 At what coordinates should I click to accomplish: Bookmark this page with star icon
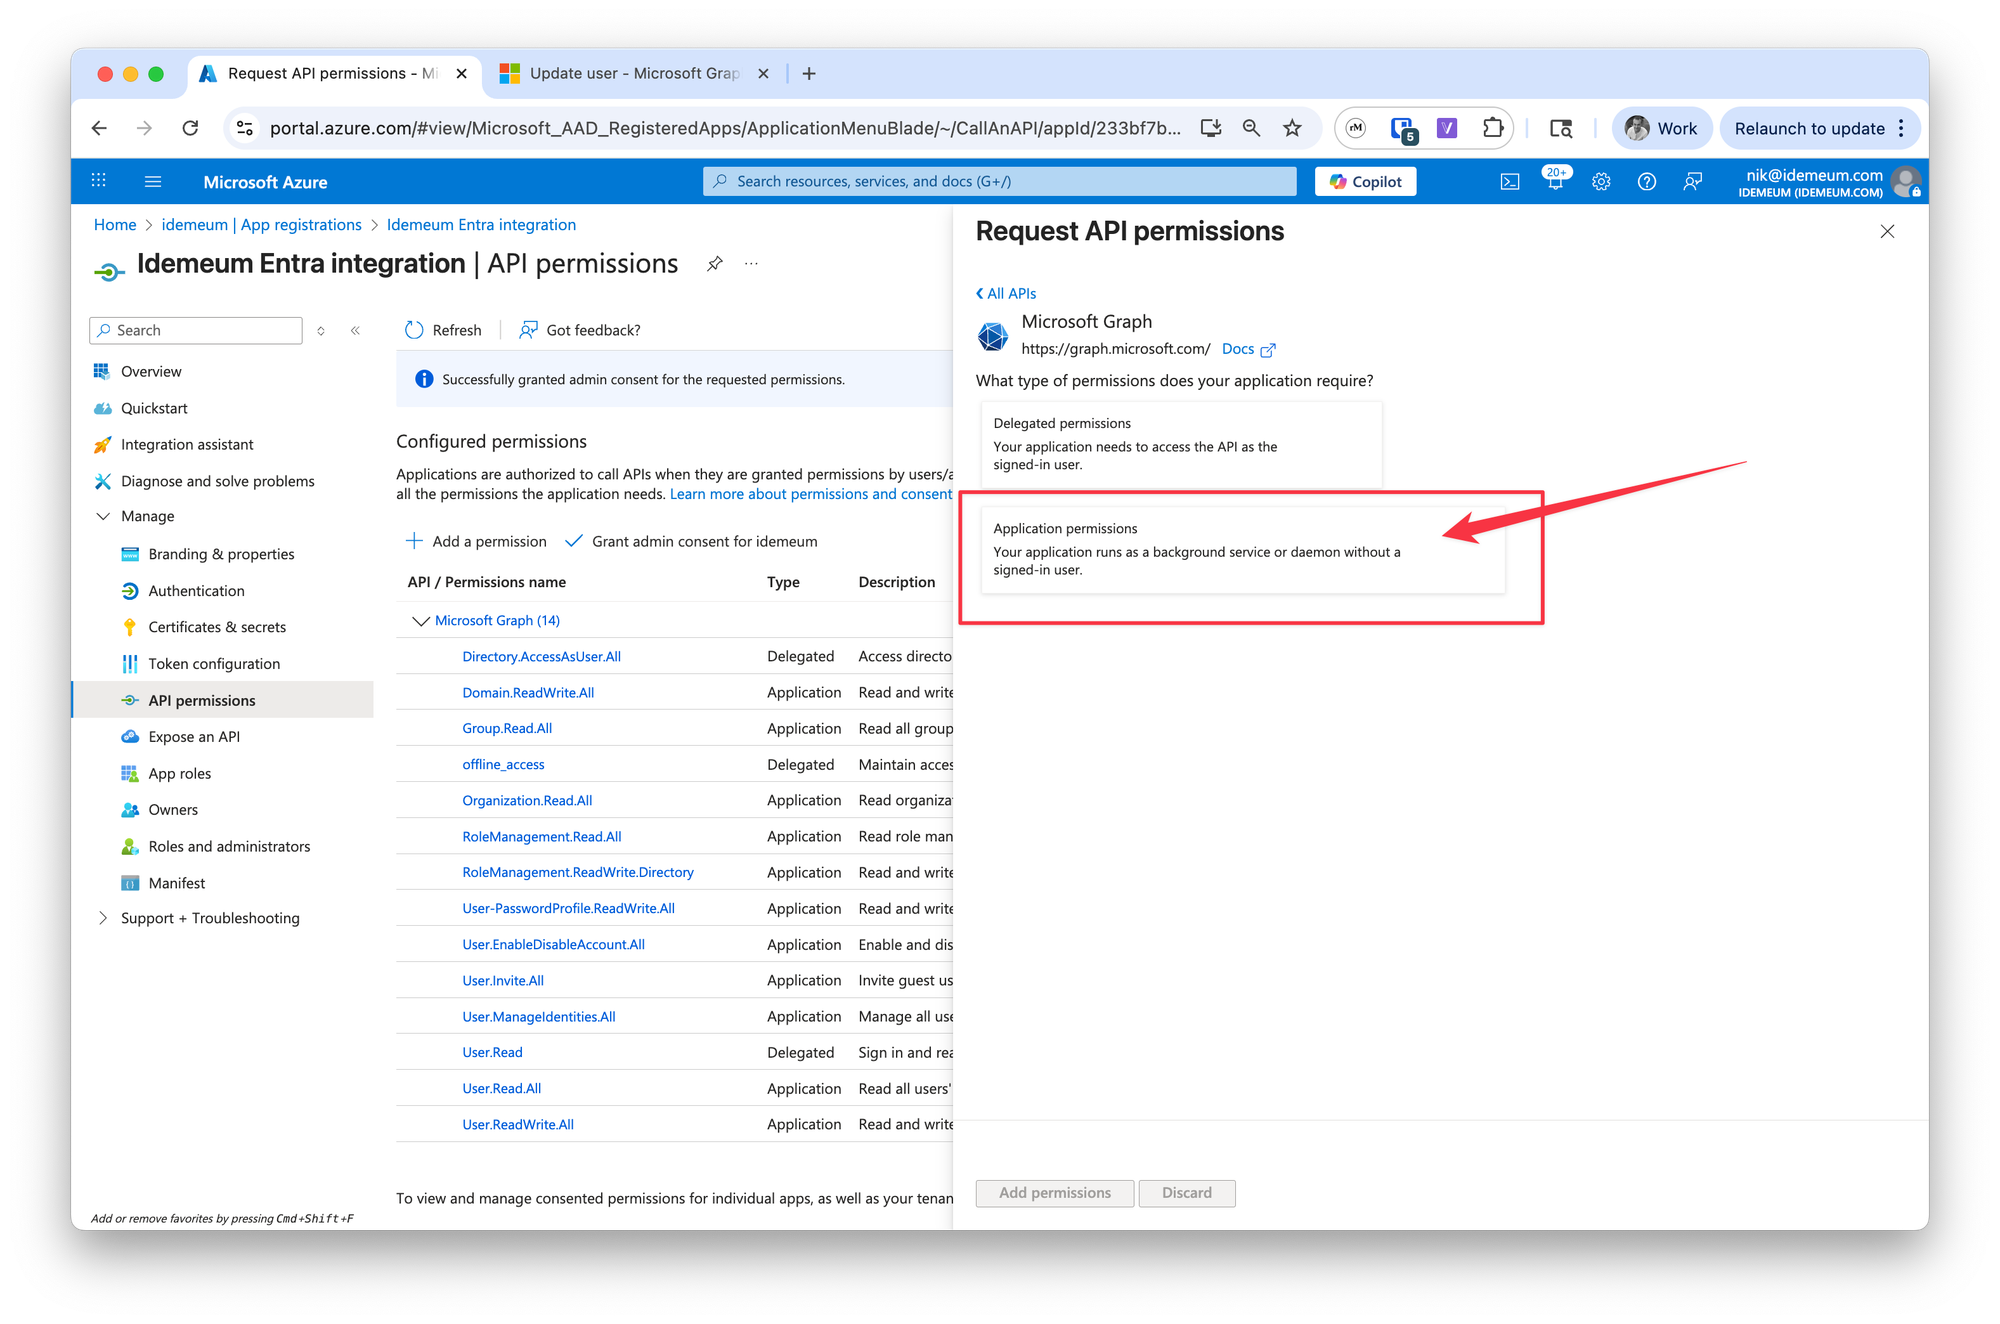[1292, 128]
